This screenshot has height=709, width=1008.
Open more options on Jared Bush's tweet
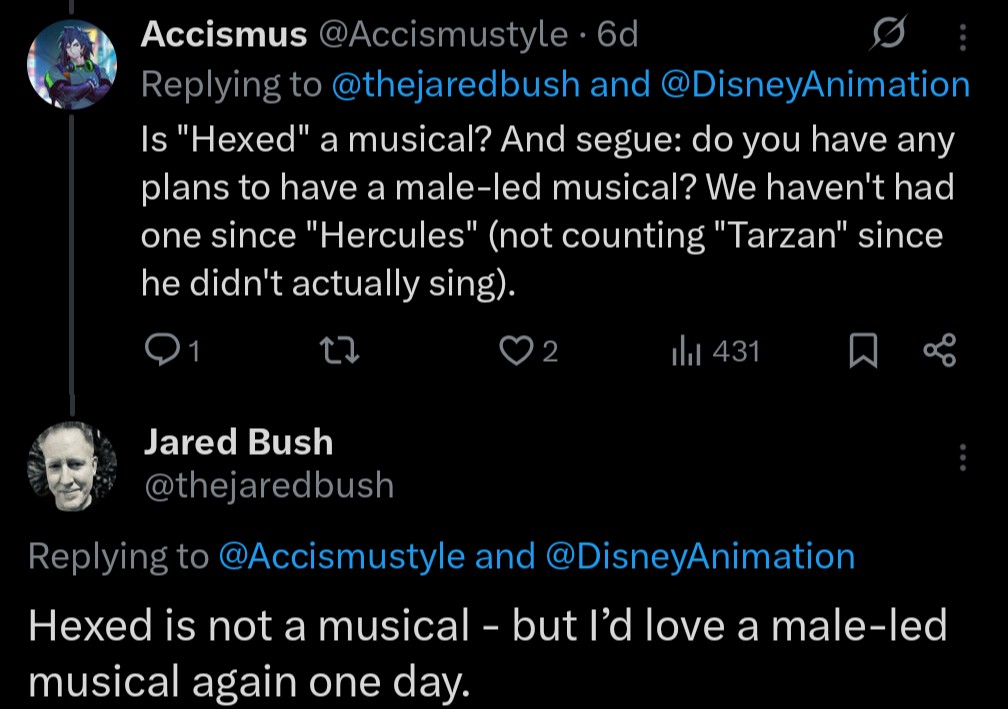click(x=963, y=457)
